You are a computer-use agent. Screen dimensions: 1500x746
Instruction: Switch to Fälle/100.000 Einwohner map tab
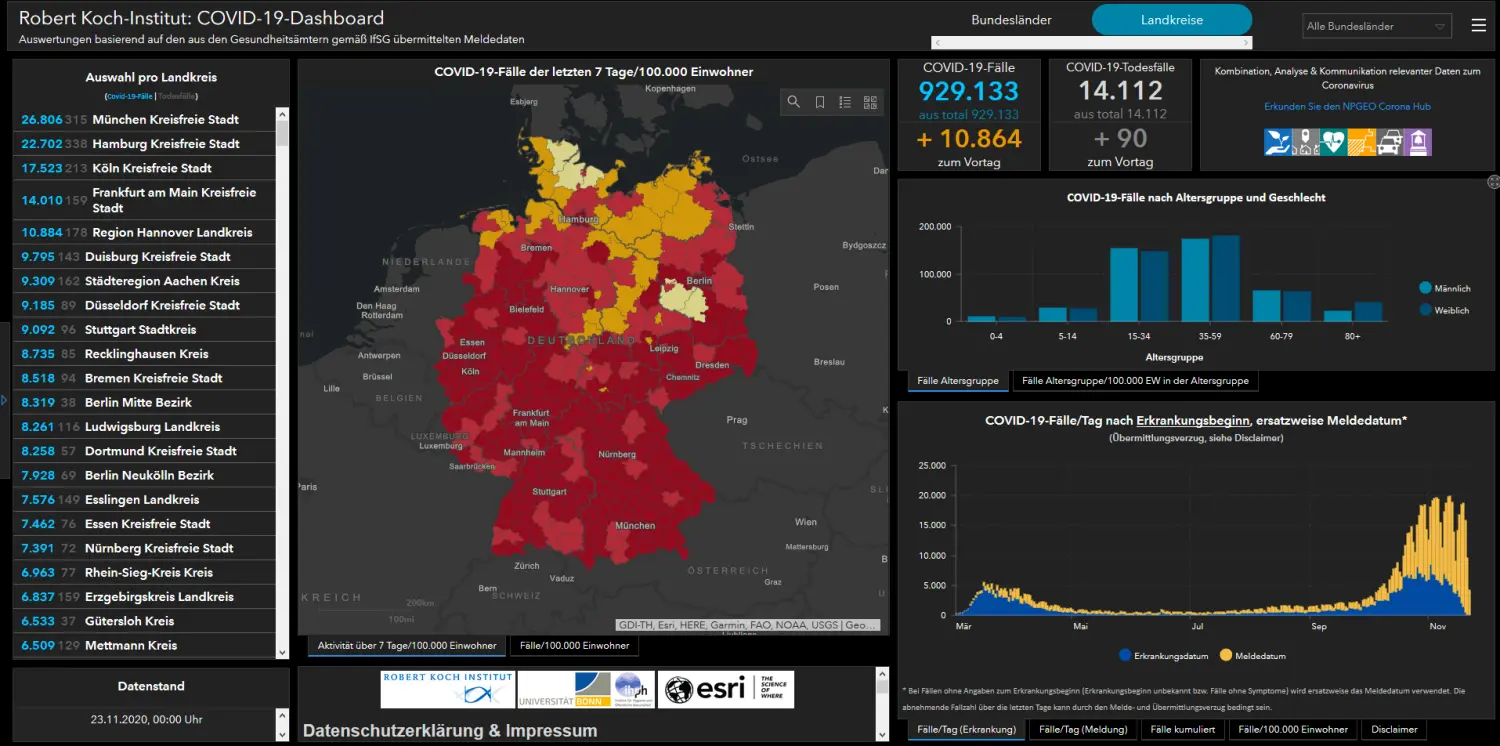[574, 645]
